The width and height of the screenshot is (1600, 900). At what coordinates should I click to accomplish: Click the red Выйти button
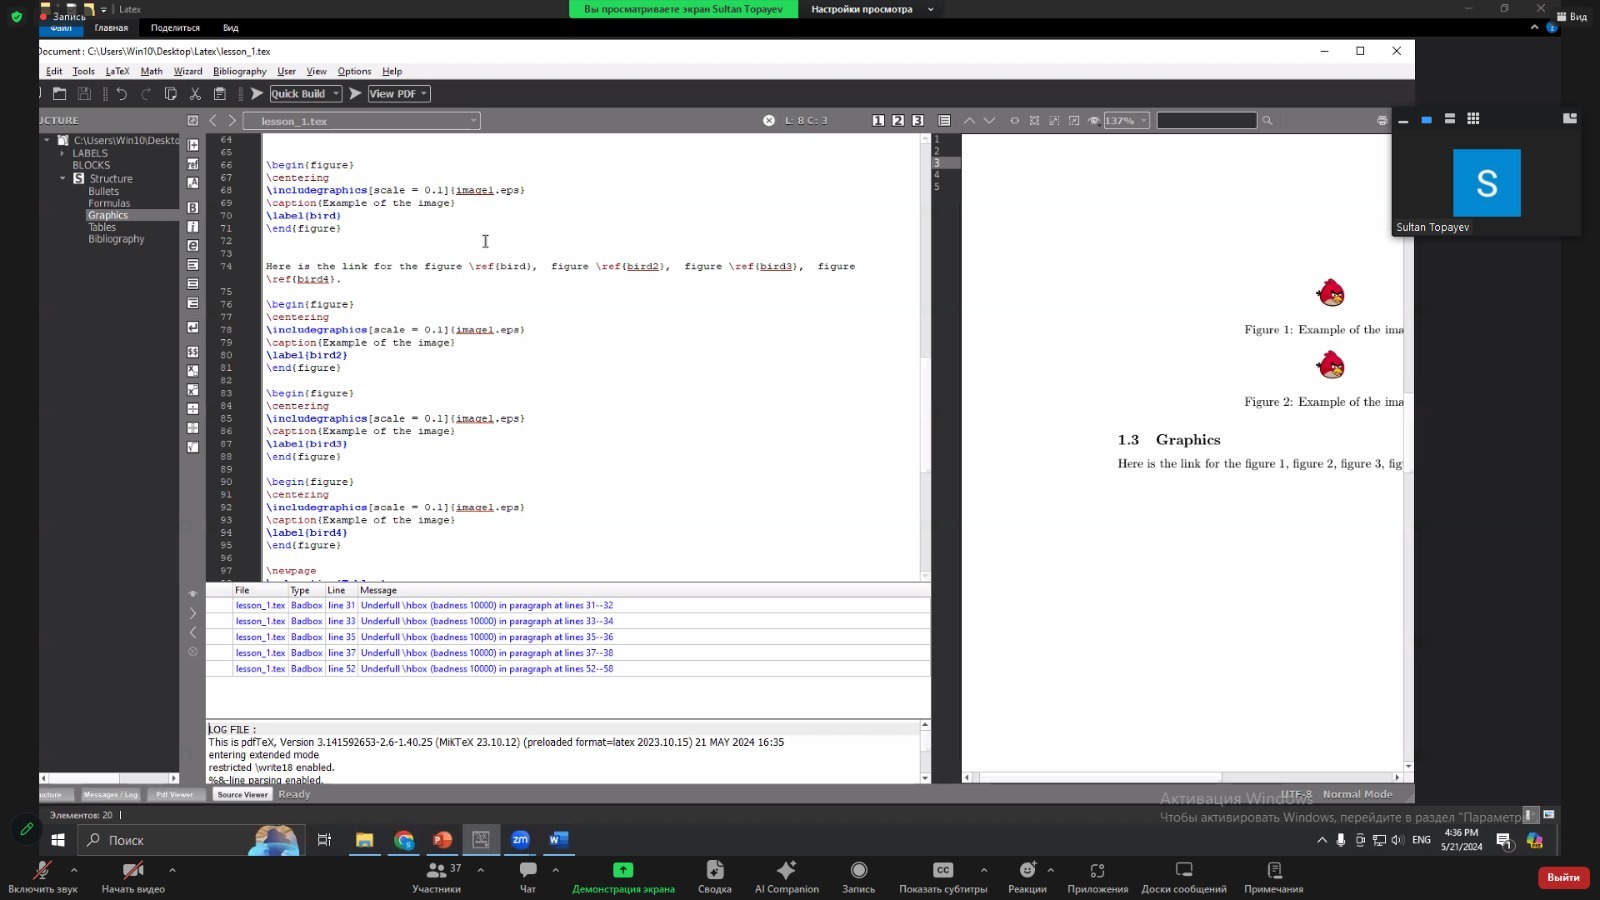(x=1563, y=877)
